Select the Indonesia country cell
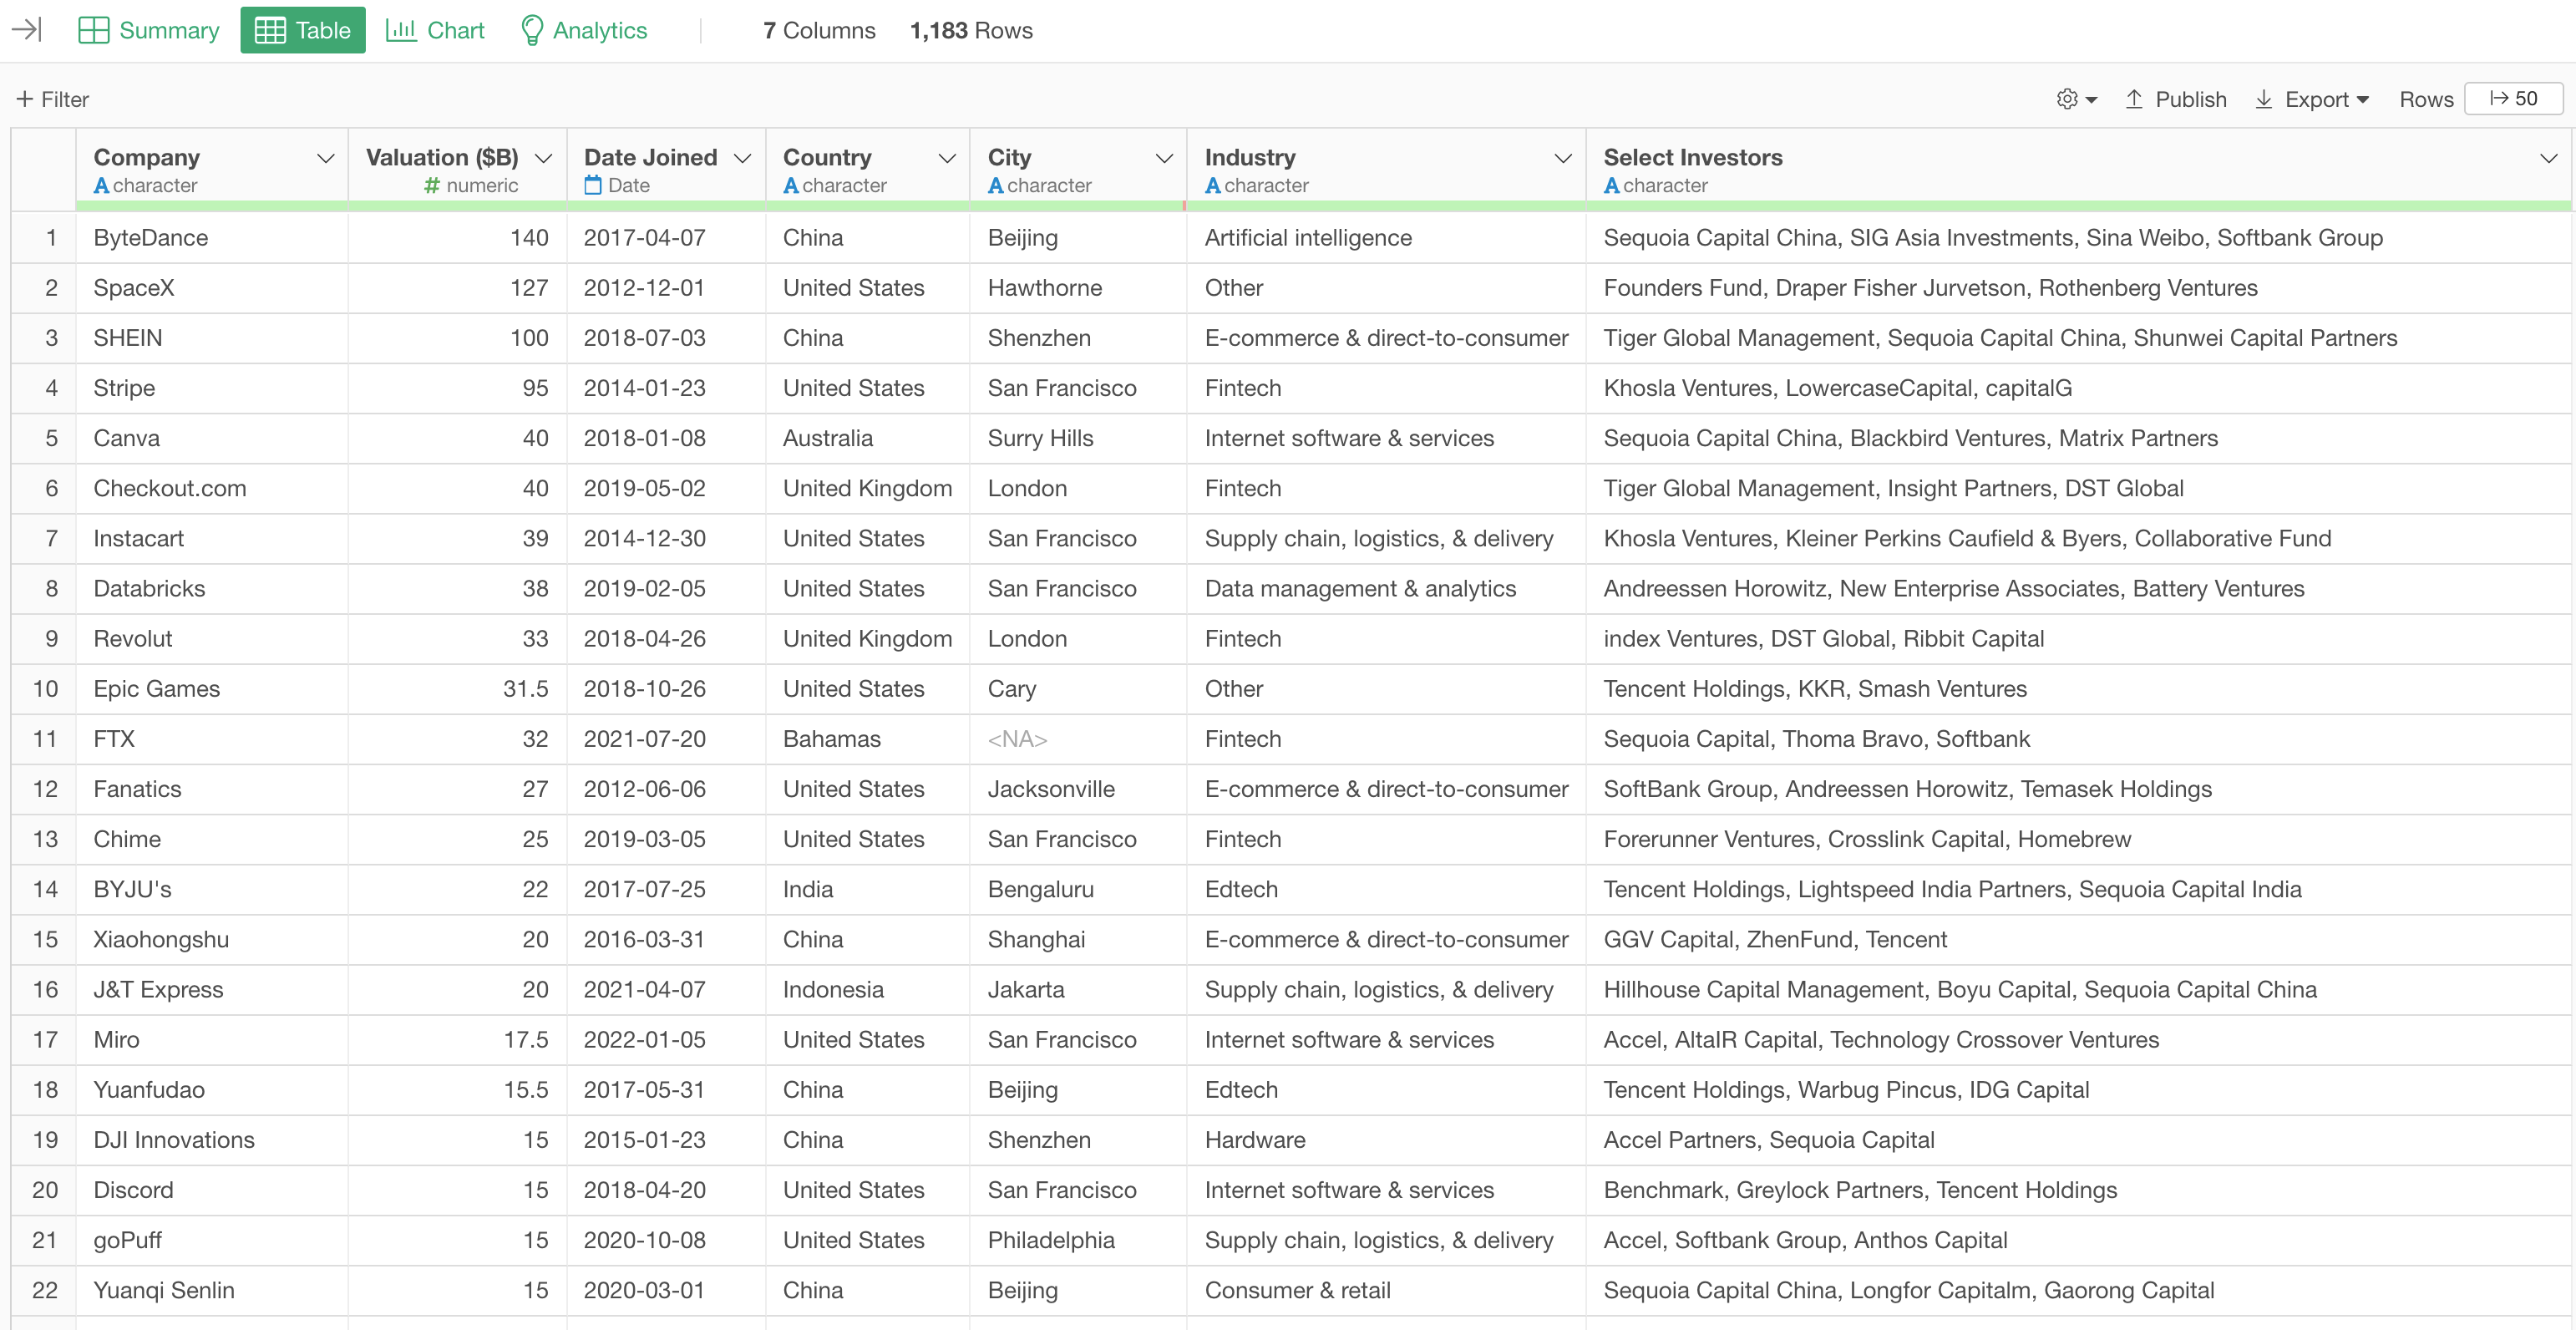Image resolution: width=2576 pixels, height=1330 pixels. 868,989
